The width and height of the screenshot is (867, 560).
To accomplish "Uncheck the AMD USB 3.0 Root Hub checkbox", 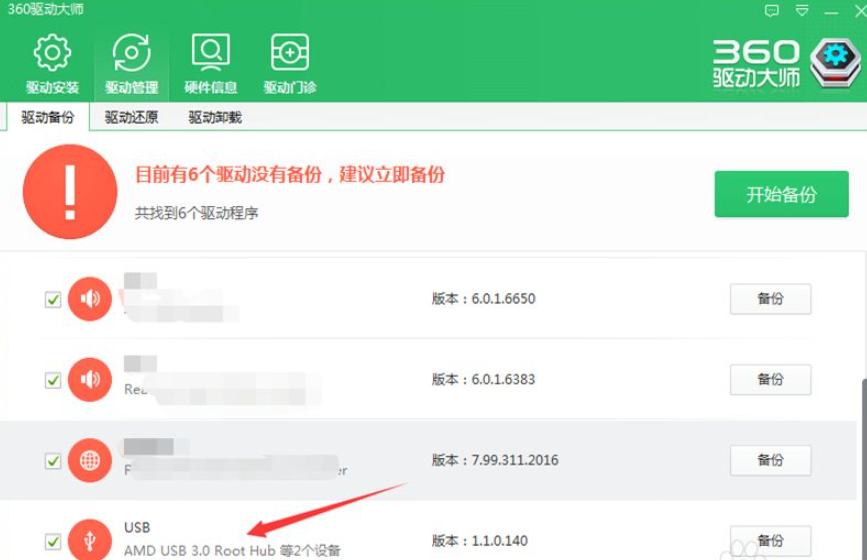I will coord(53,542).
